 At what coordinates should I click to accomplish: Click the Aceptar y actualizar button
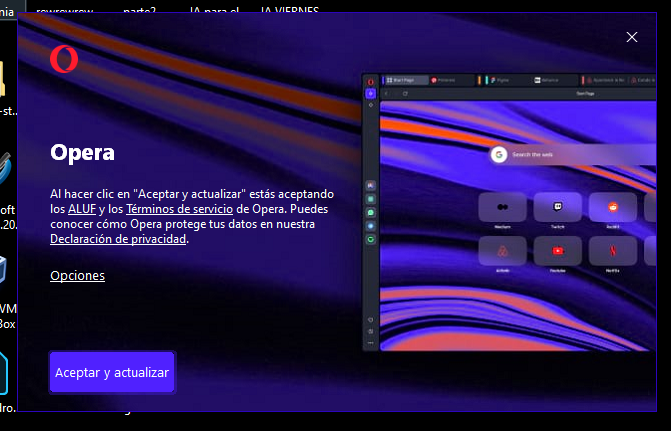point(112,372)
